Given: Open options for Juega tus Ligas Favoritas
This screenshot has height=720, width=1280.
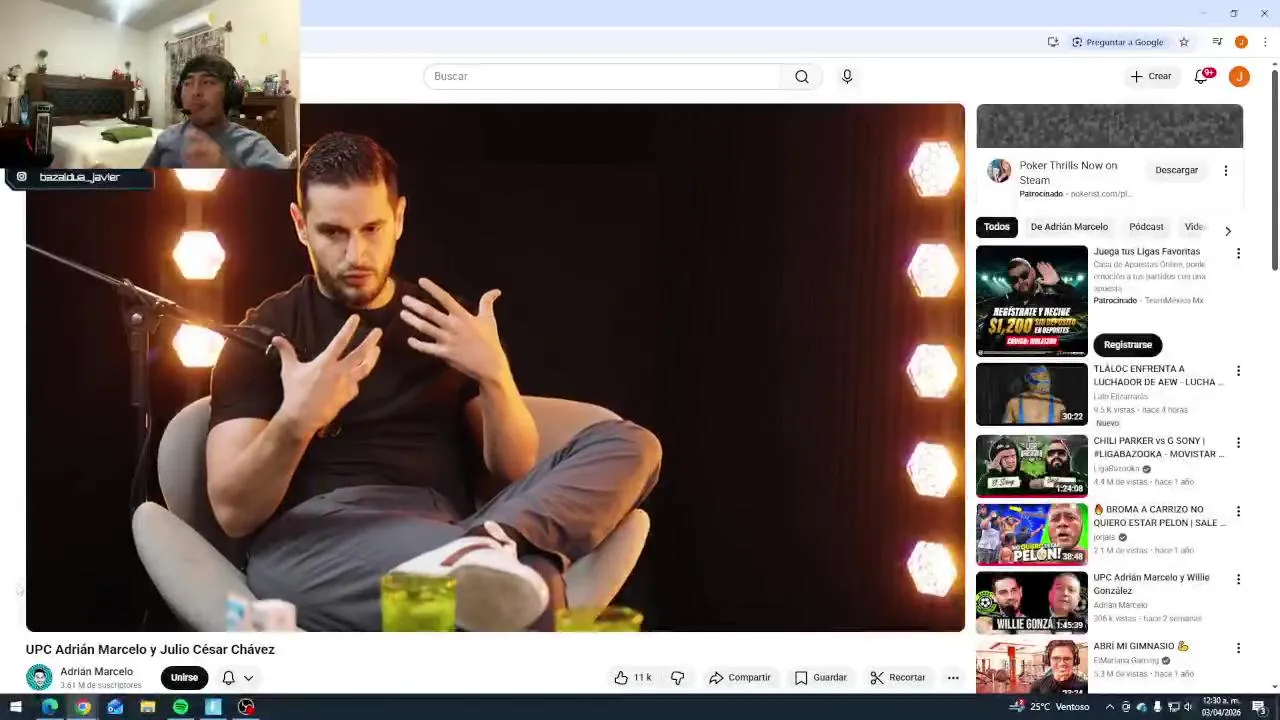Looking at the screenshot, I should (1238, 254).
